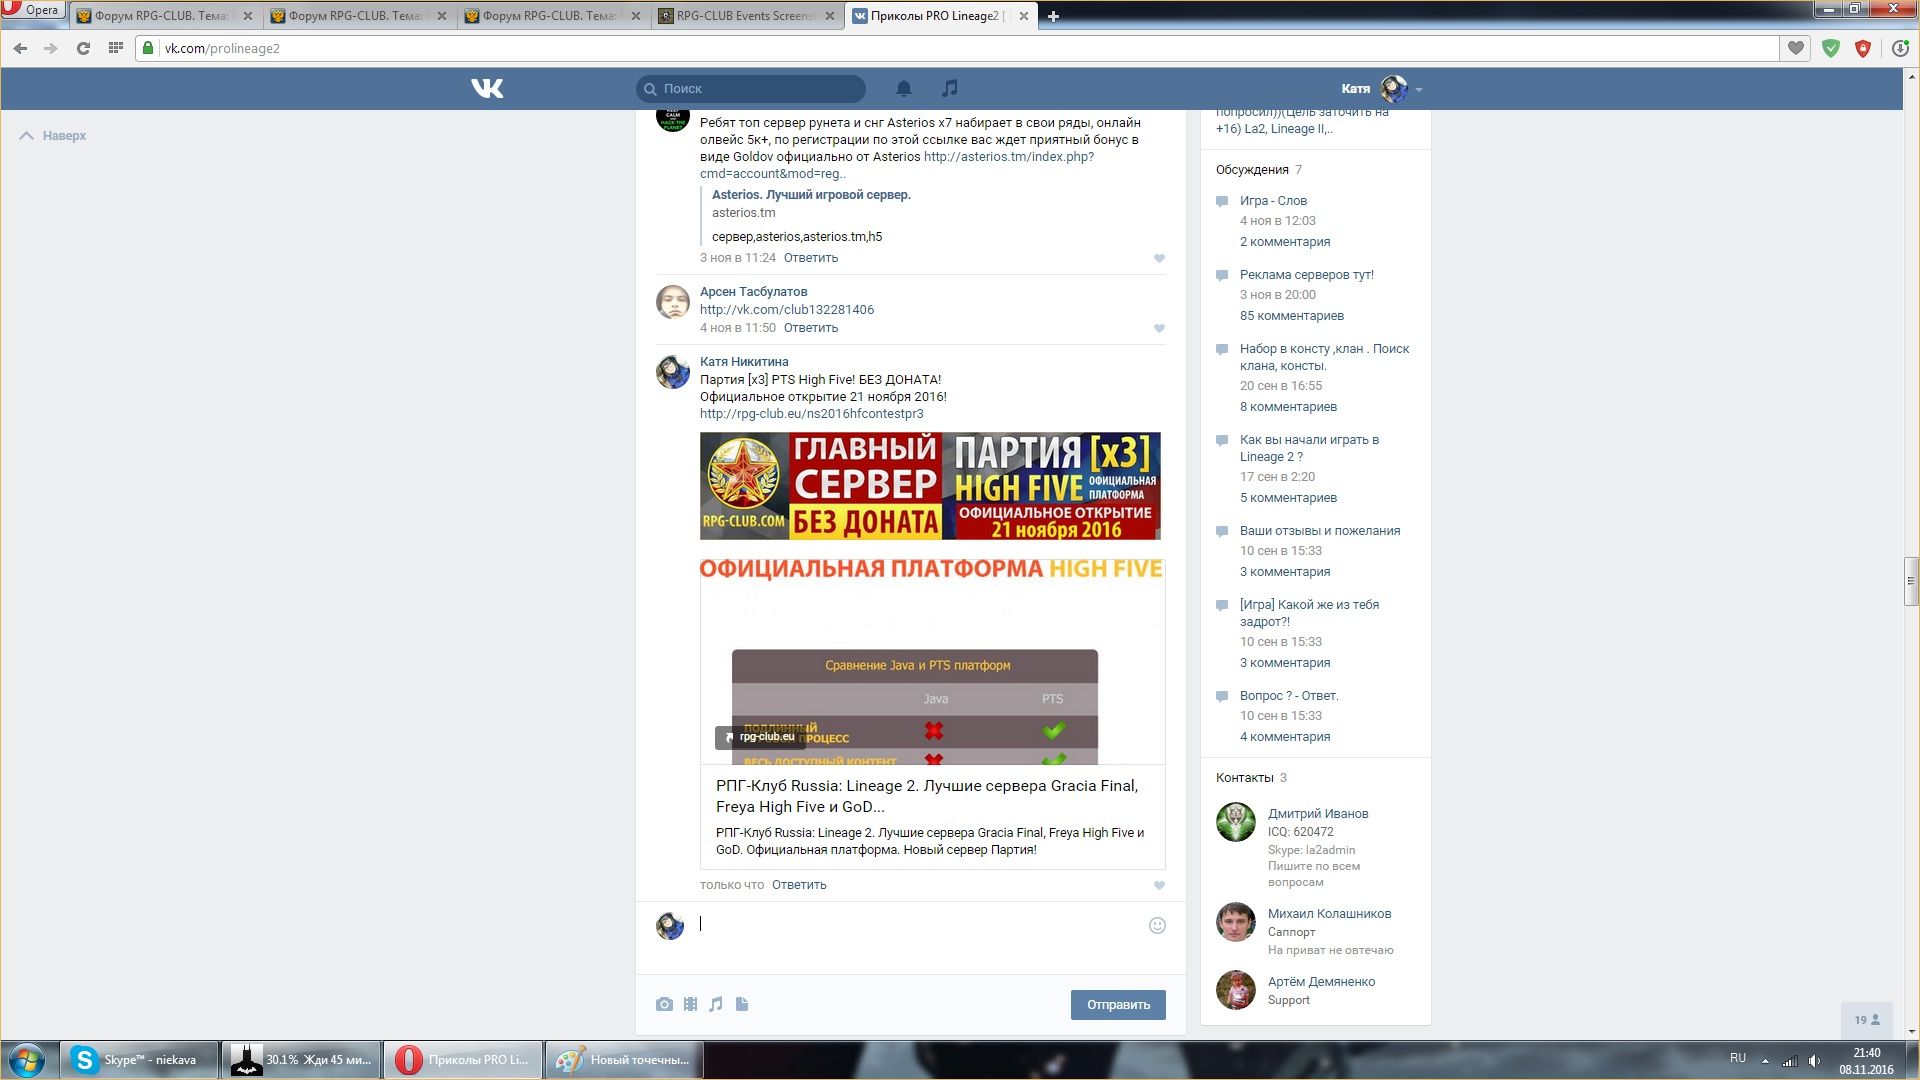Like Катя Никитина's comment heart
The height and width of the screenshot is (1080, 1920).
point(1159,885)
